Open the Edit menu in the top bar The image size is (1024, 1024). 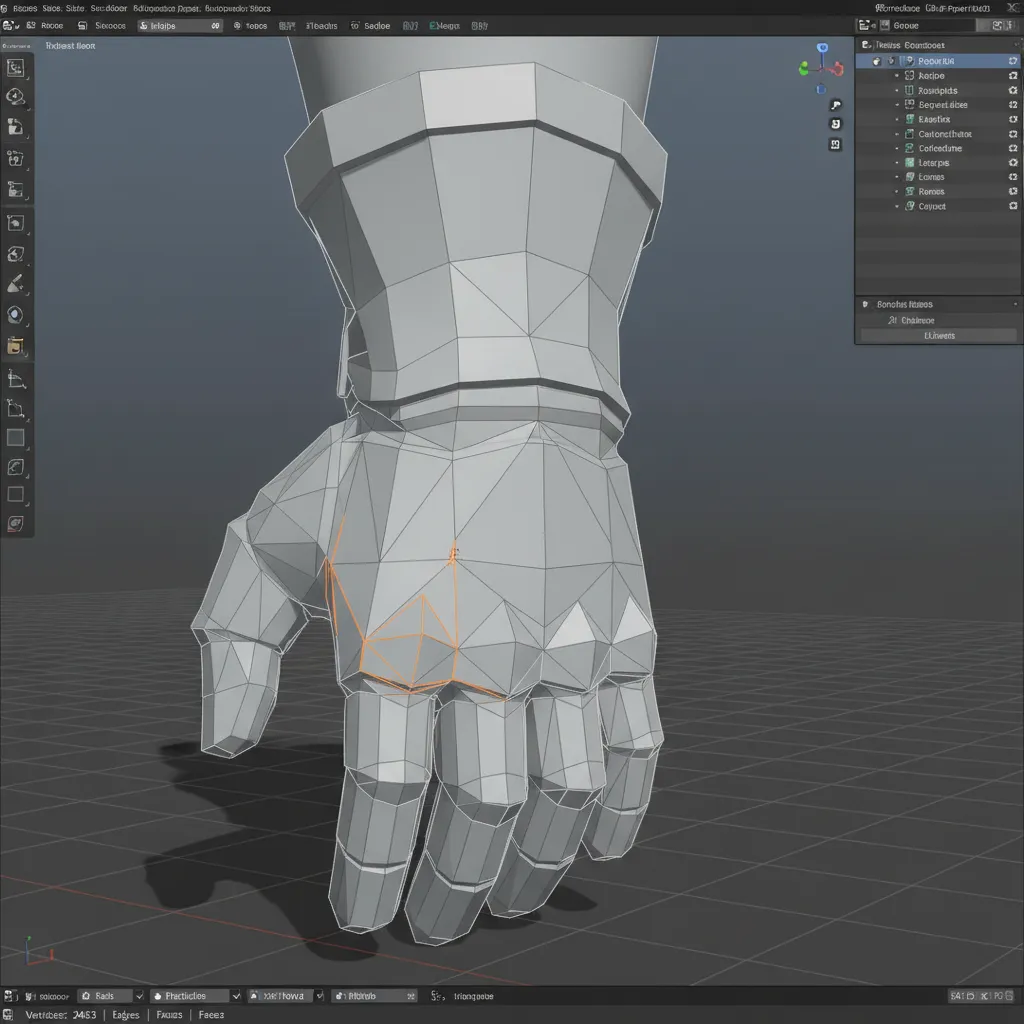(x=55, y=7)
